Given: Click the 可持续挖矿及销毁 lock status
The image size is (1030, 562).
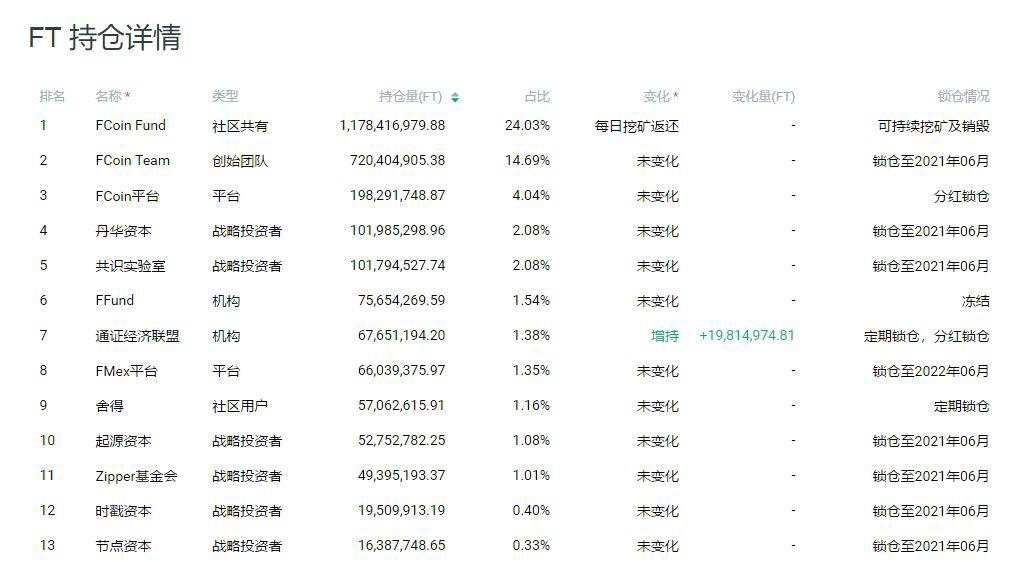Looking at the screenshot, I should pos(933,126).
